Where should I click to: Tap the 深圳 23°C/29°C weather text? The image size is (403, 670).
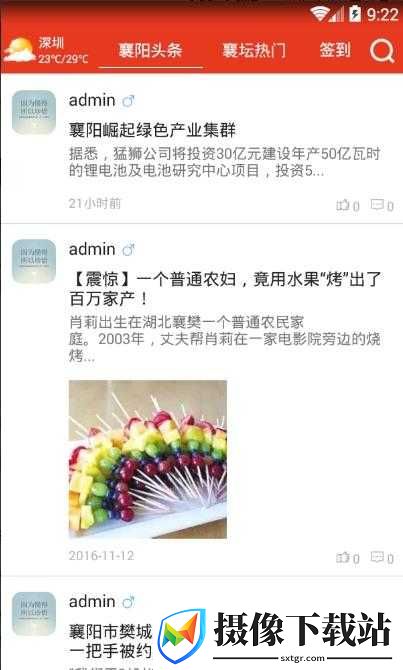click(63, 50)
